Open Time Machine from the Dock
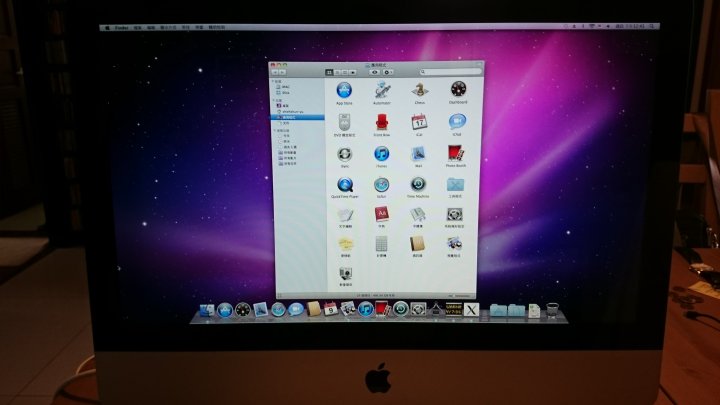 point(400,309)
